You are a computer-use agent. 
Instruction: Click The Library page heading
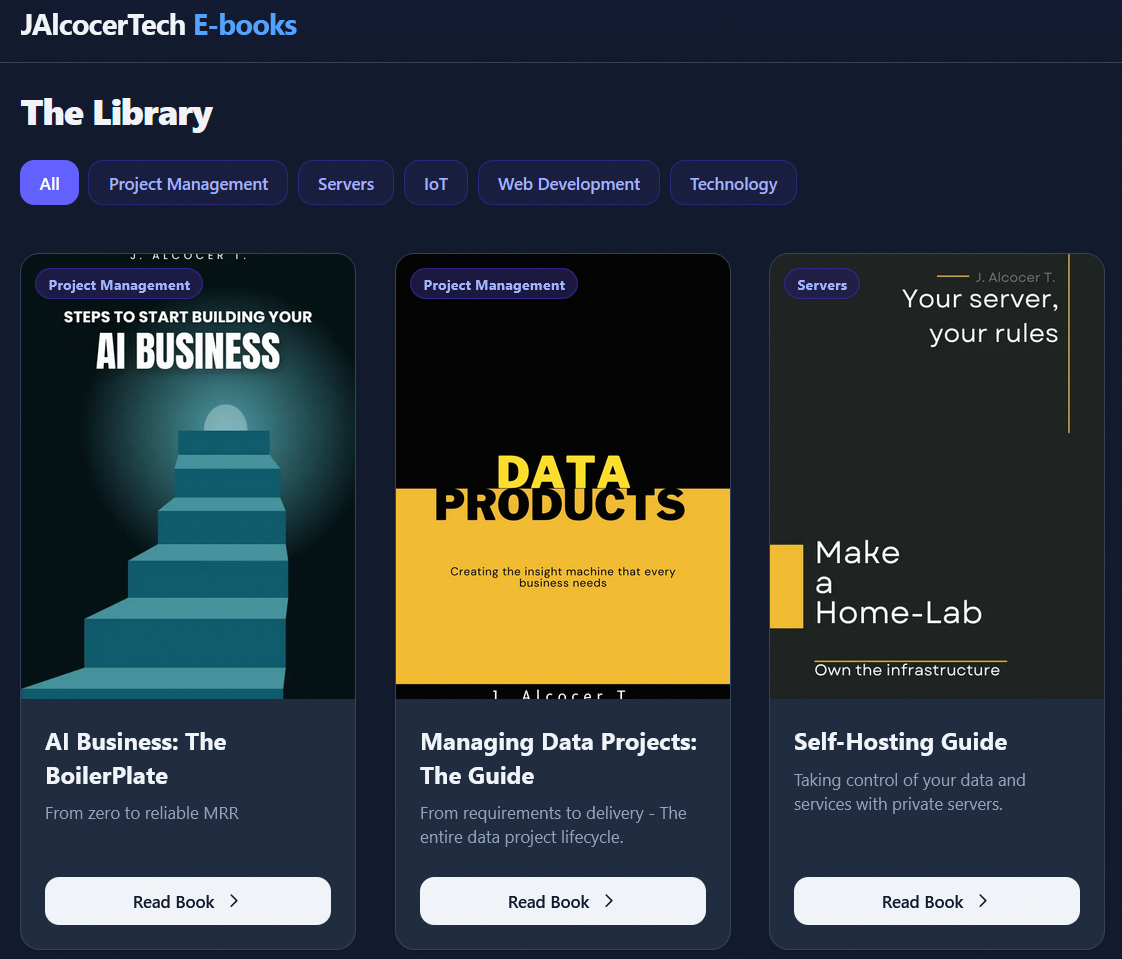pyautogui.click(x=116, y=112)
